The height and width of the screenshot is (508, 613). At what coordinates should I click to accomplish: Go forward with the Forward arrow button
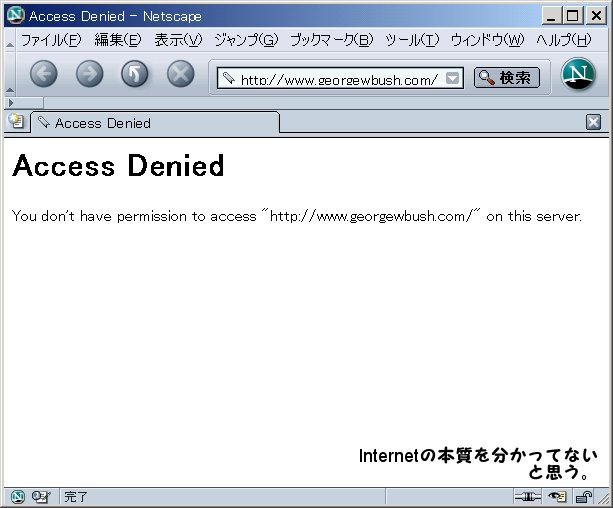click(90, 74)
